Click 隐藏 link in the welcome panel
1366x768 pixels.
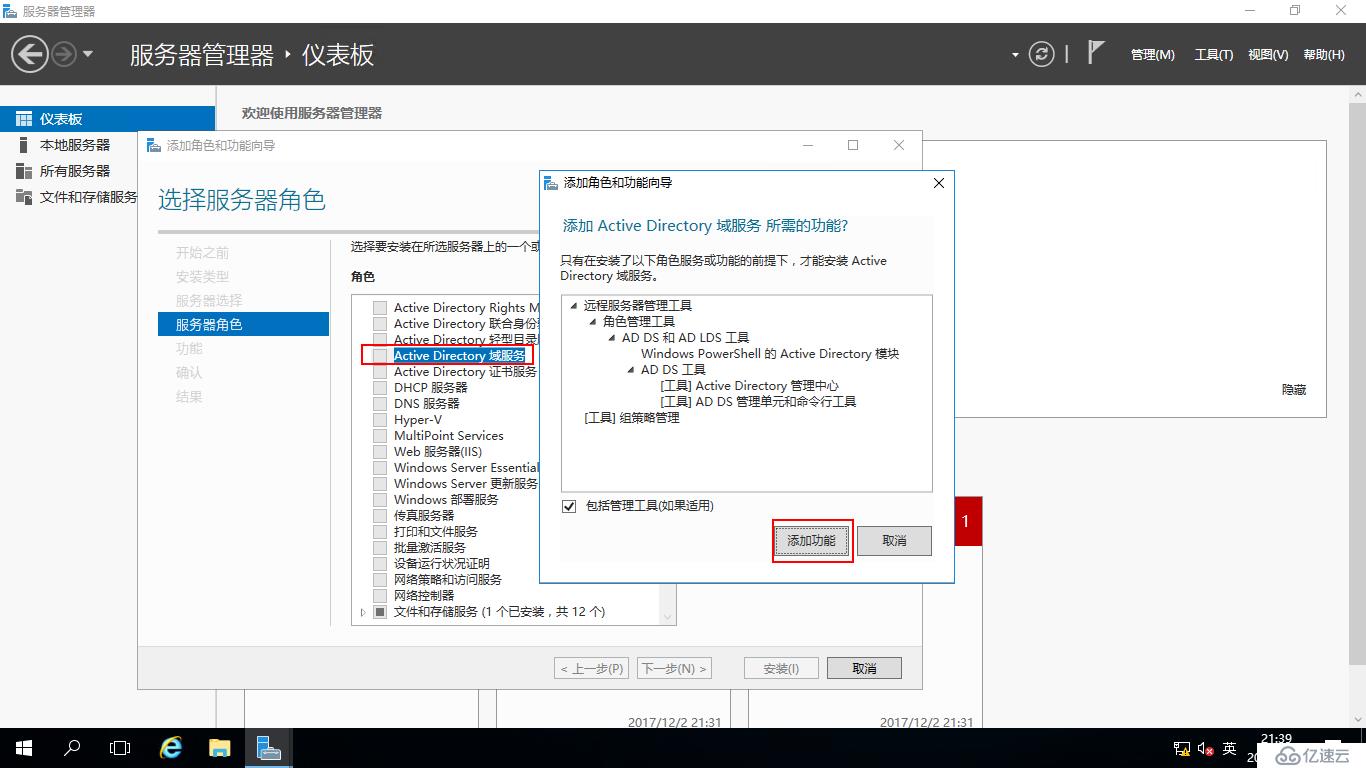[1294, 390]
